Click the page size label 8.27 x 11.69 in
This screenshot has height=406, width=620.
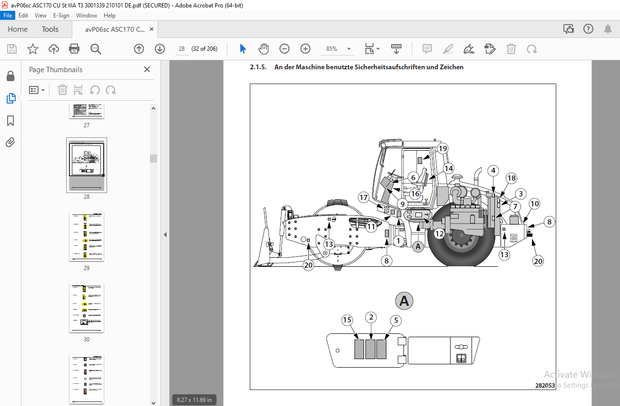point(194,400)
